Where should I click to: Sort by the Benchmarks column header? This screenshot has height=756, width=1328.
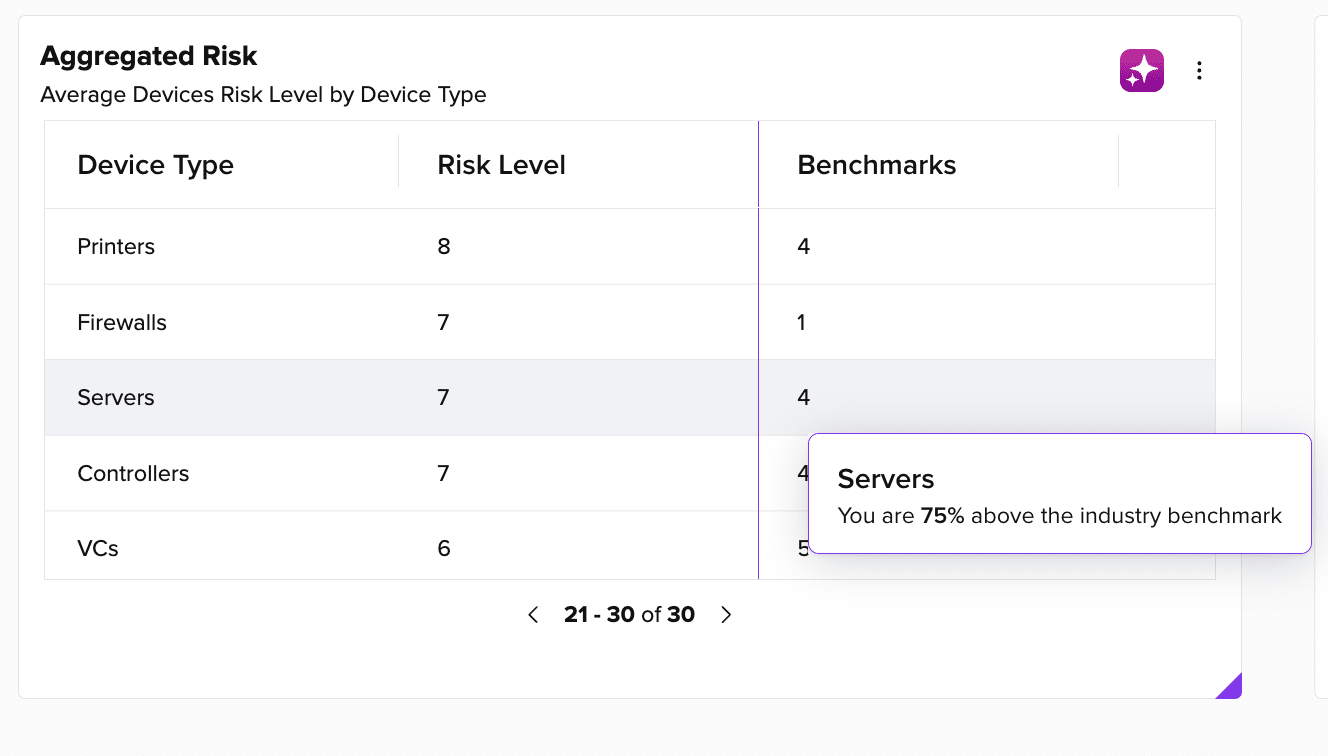coord(876,165)
